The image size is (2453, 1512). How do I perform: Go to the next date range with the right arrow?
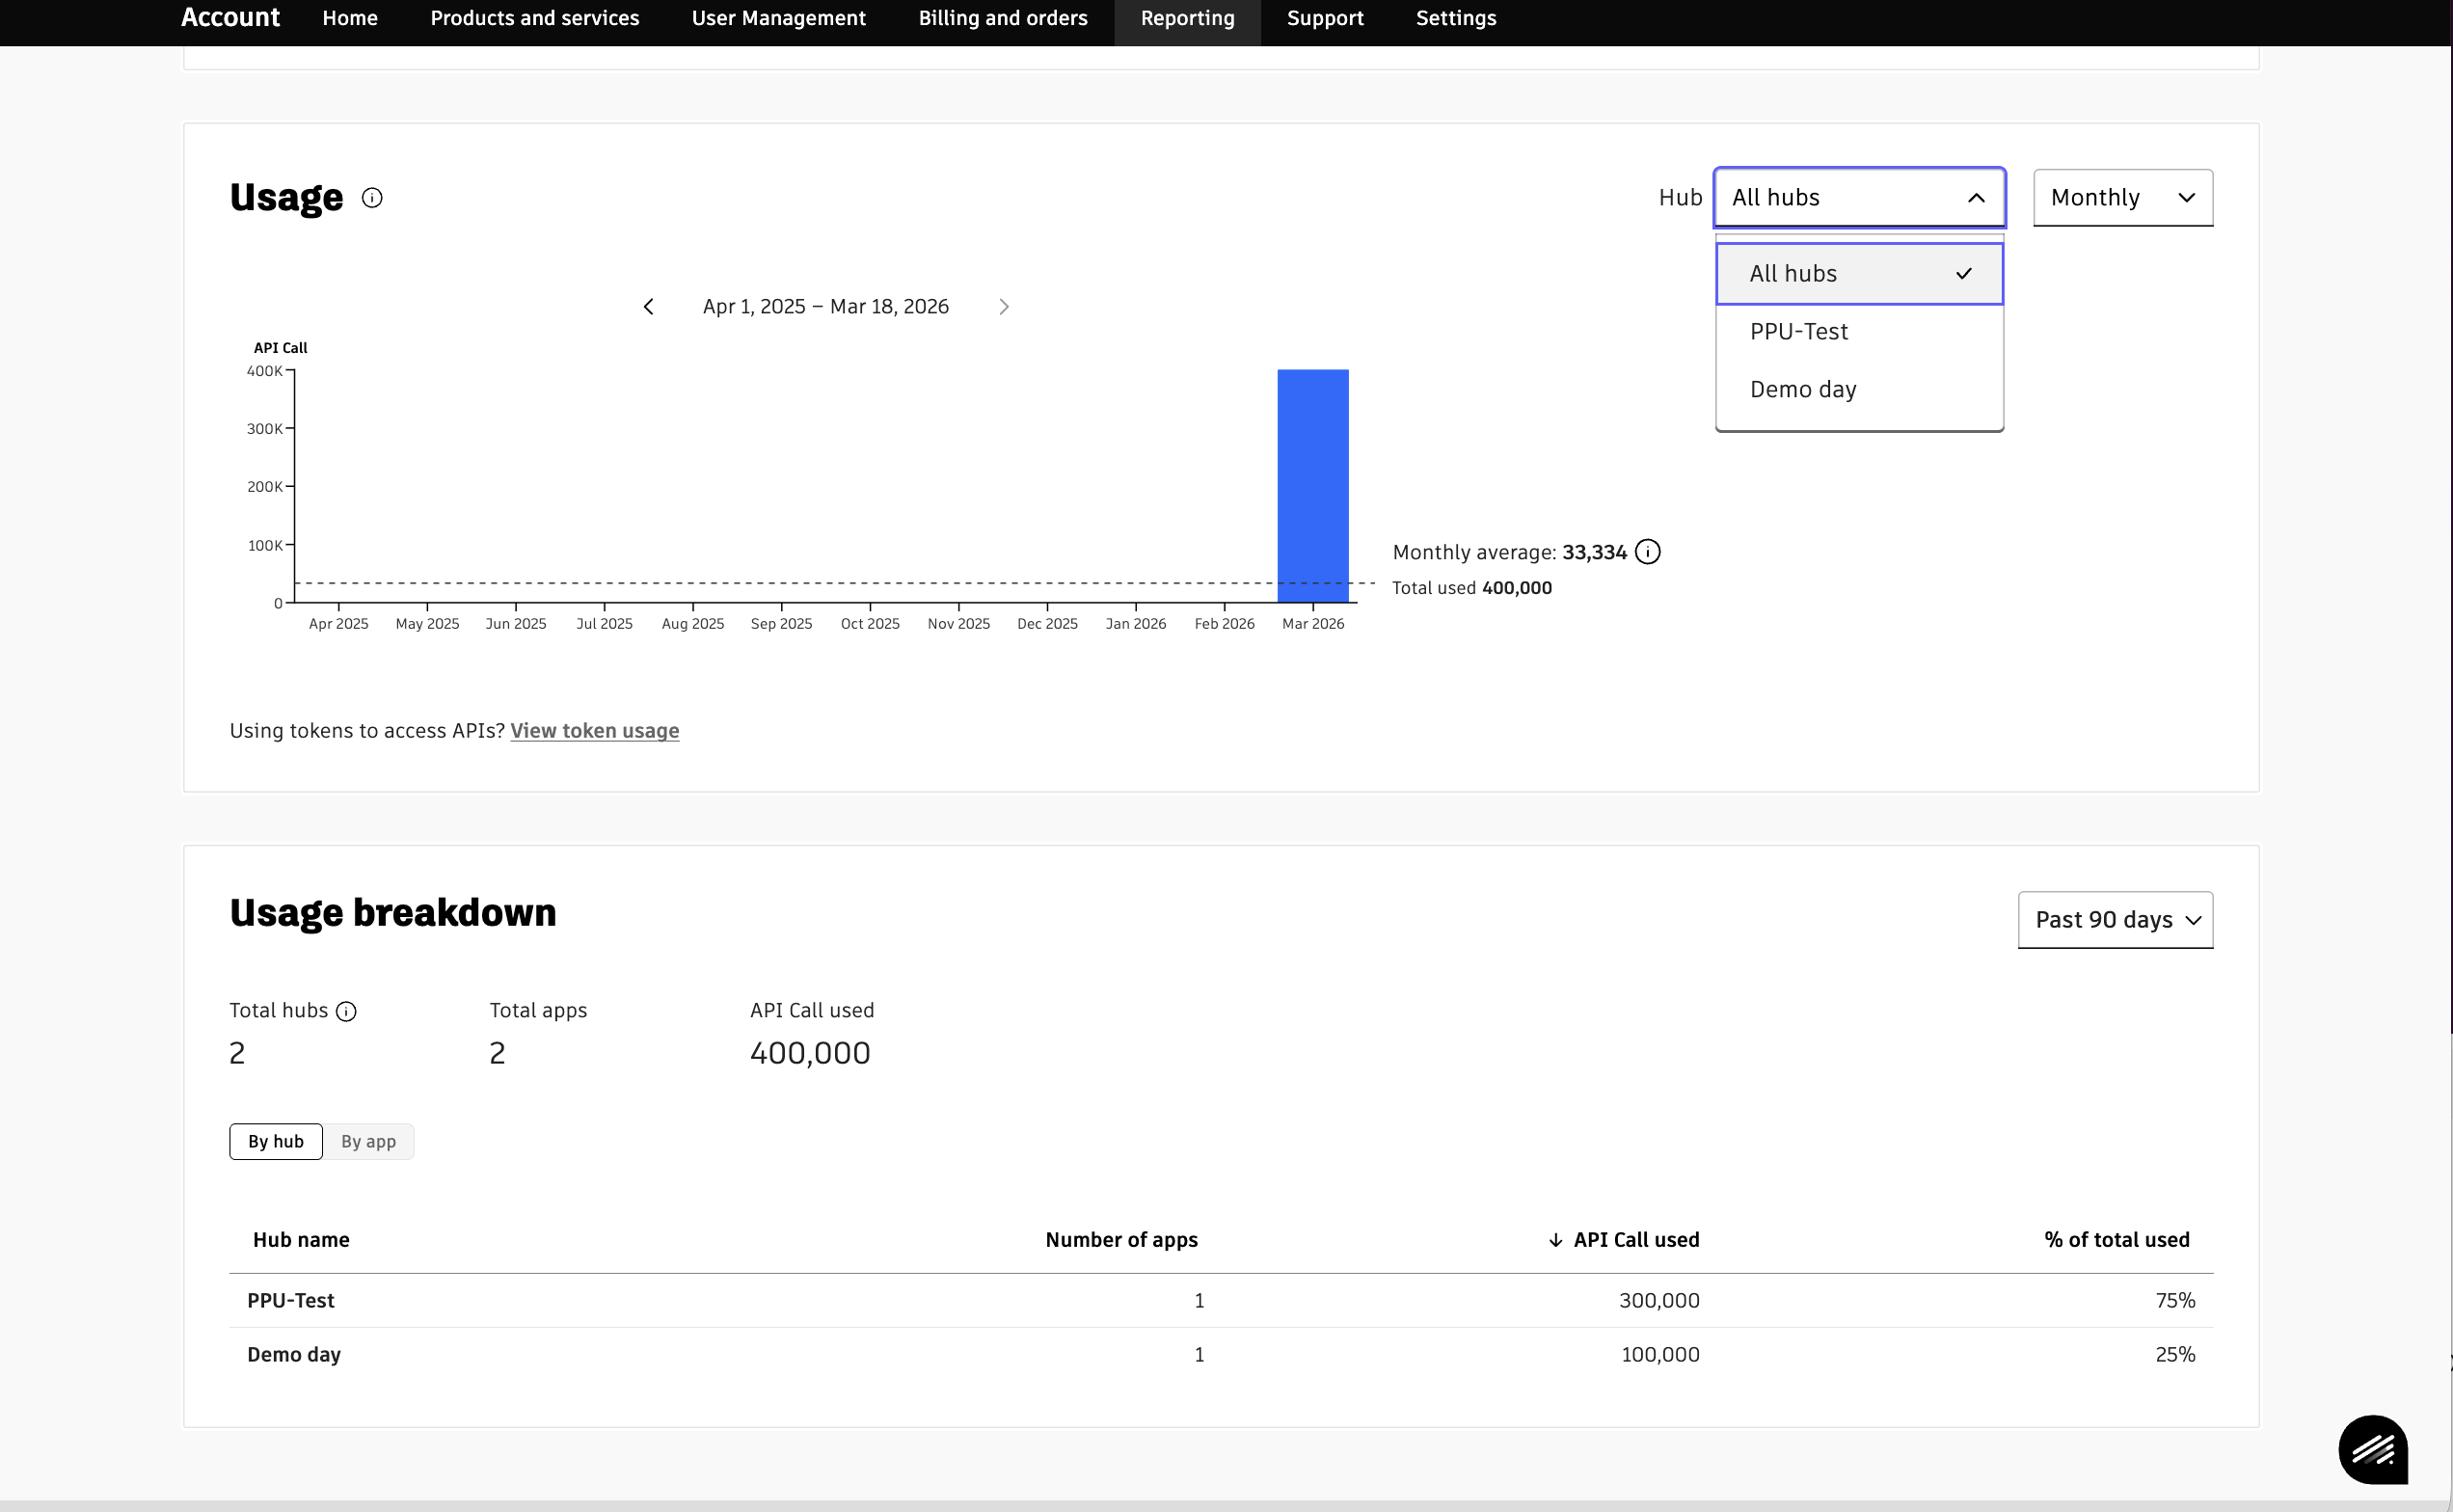point(1004,307)
